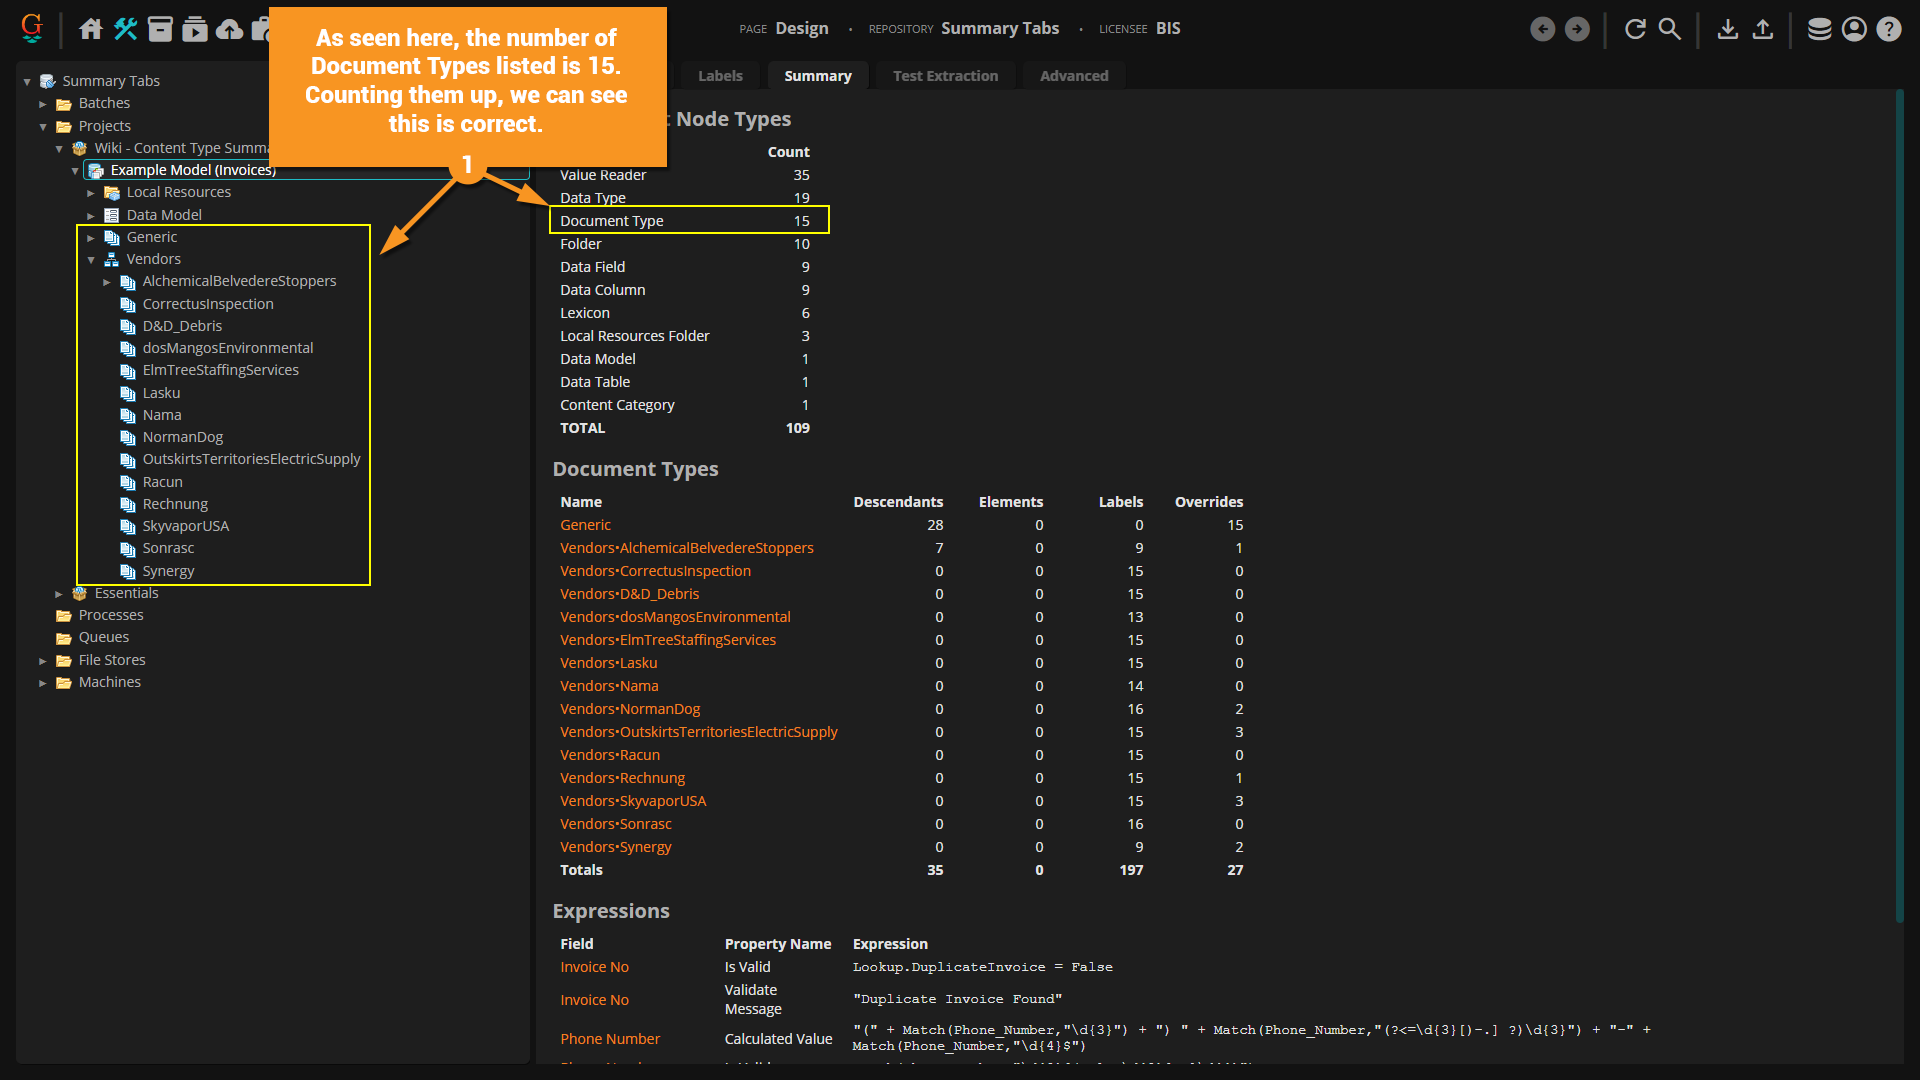Expand the Essentials project node
The height and width of the screenshot is (1080, 1920).
[x=59, y=594]
